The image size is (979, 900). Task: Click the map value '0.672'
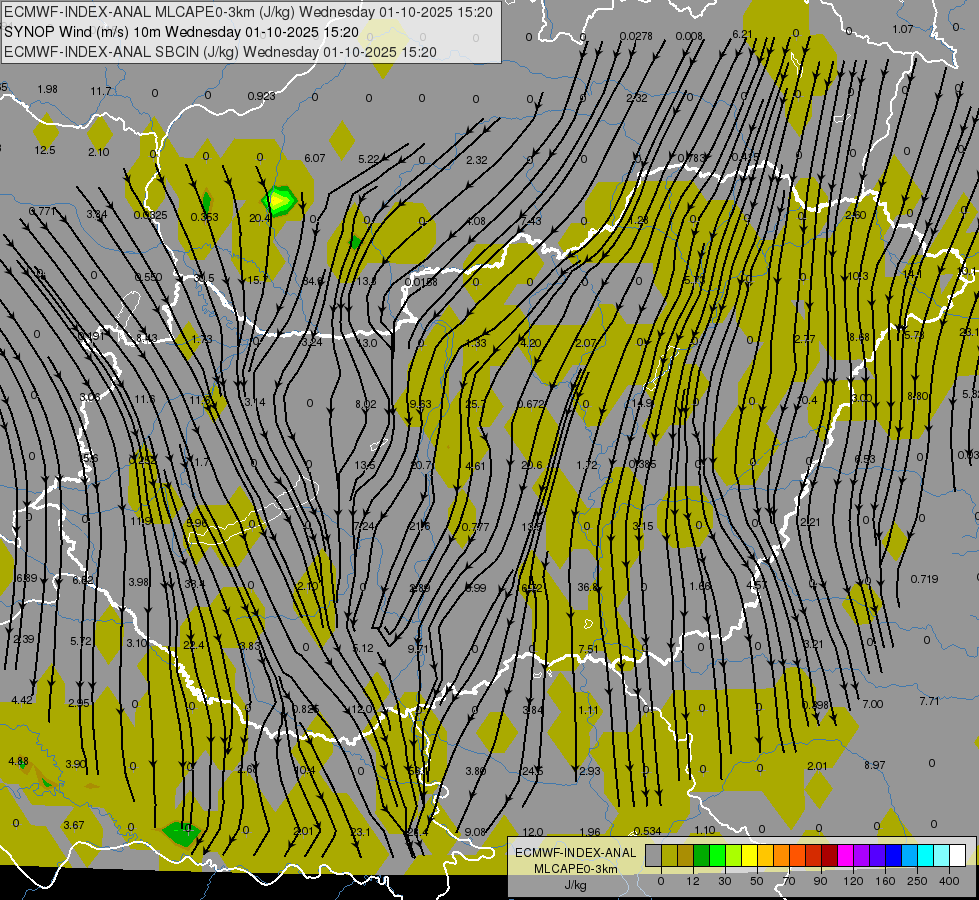pos(531,404)
